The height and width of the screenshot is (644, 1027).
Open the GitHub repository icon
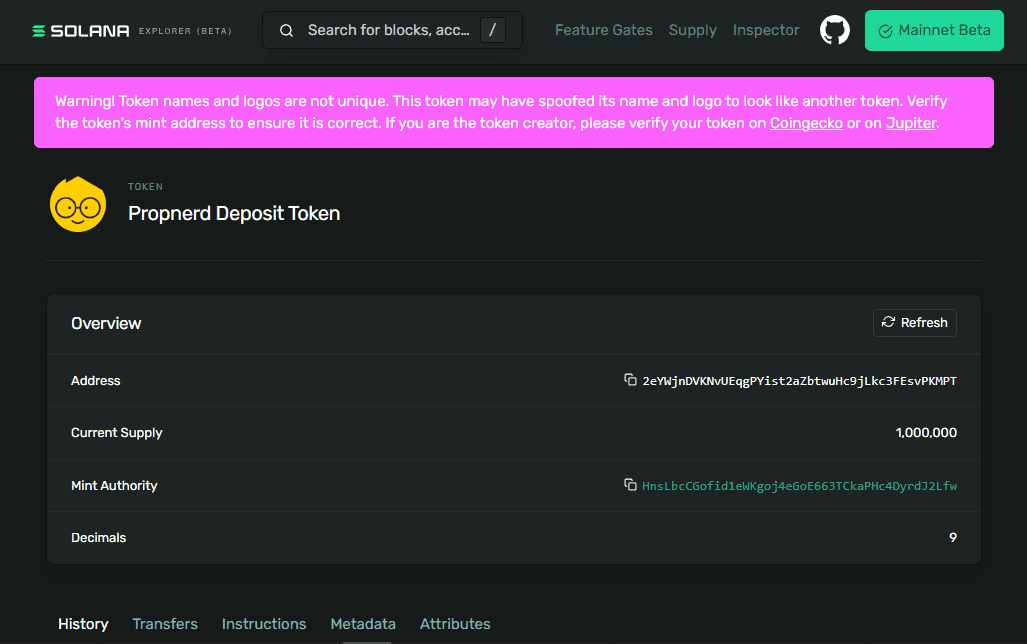click(834, 30)
